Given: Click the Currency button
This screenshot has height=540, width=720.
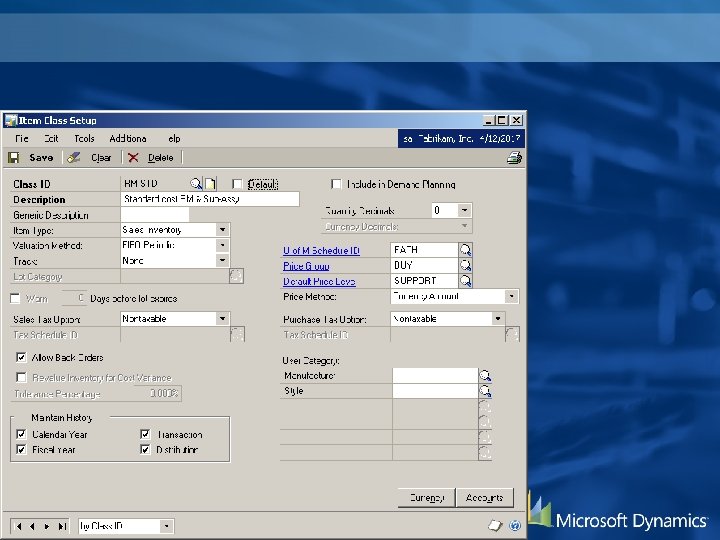Looking at the screenshot, I should tap(426, 498).
